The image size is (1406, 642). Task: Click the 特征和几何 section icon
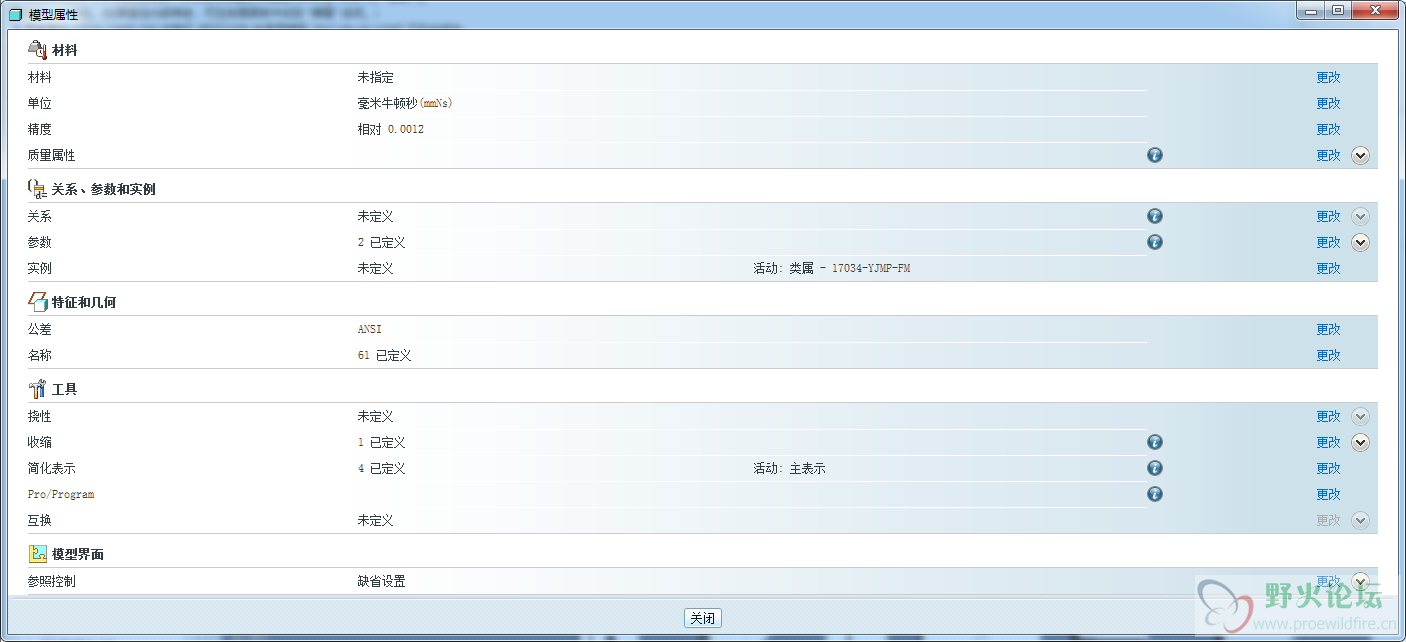tap(37, 301)
